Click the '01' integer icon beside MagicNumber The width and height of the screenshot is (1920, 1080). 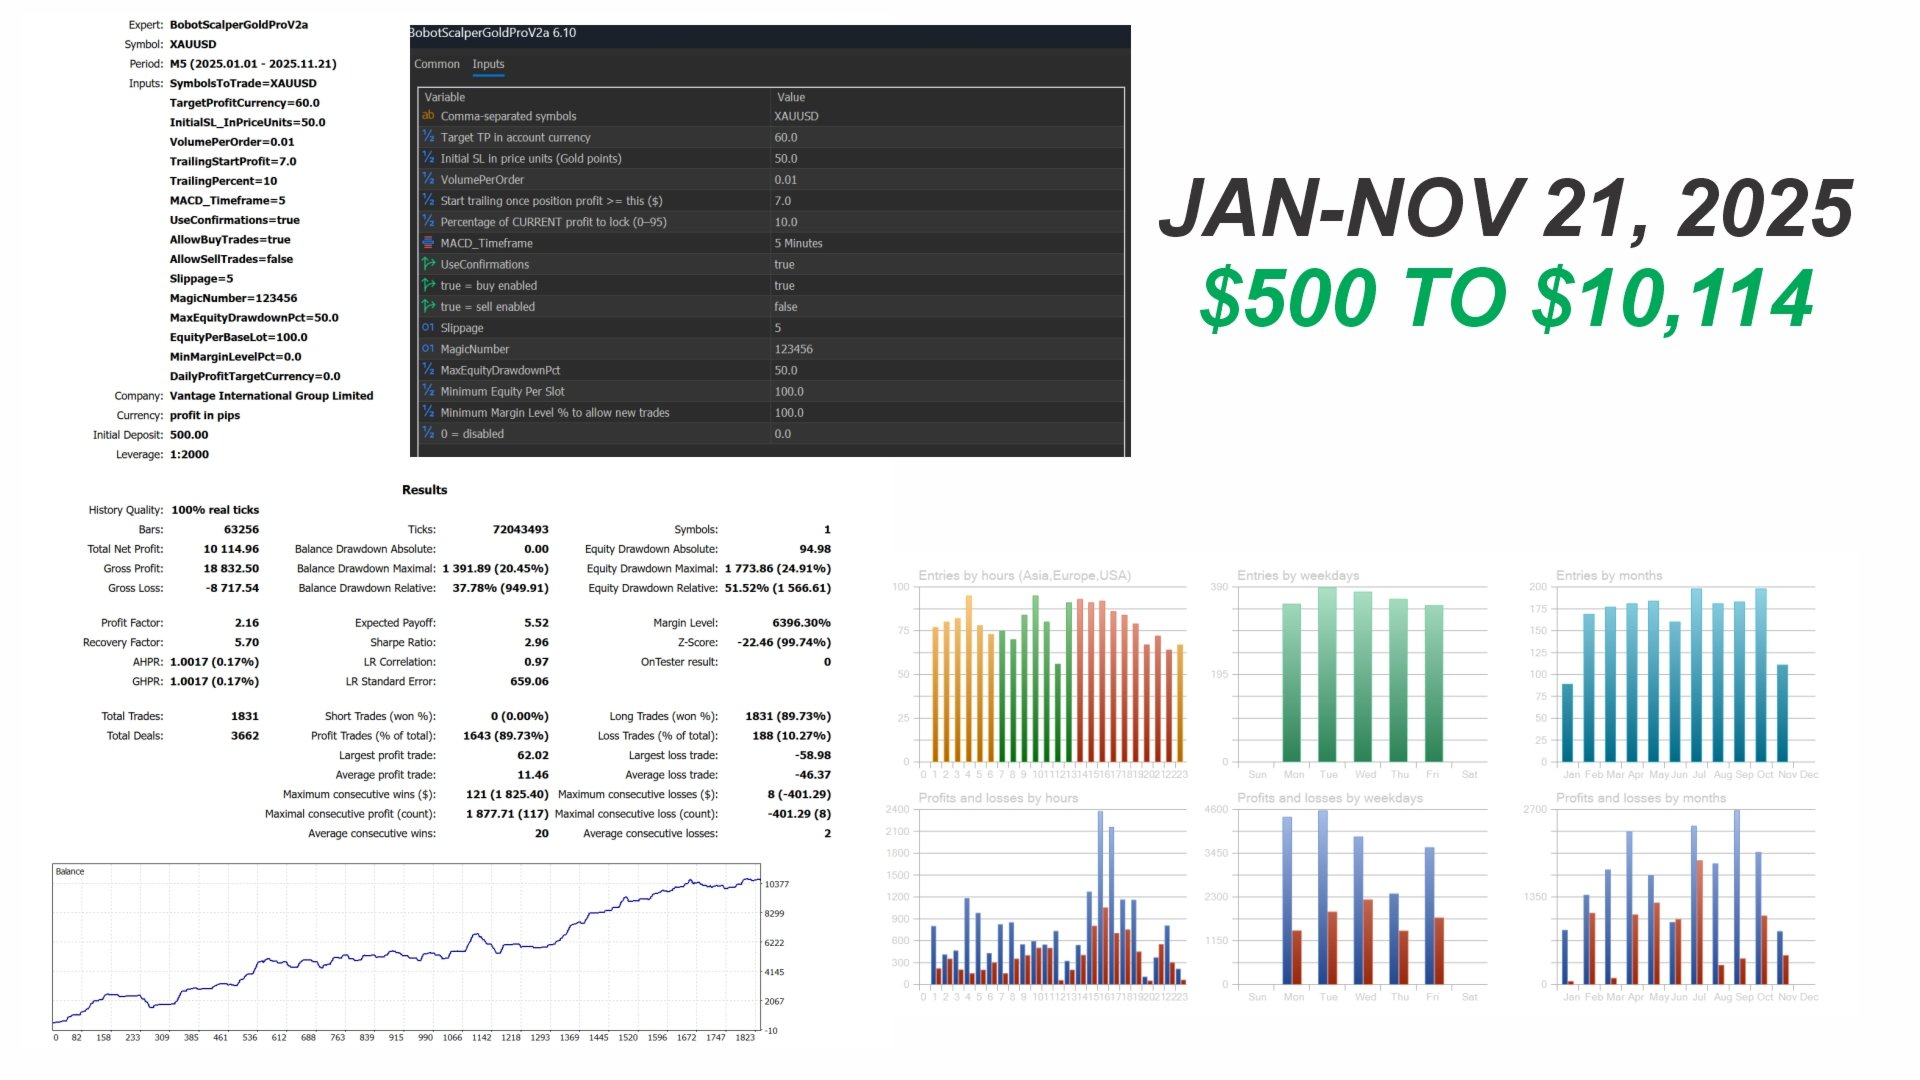[428, 349]
